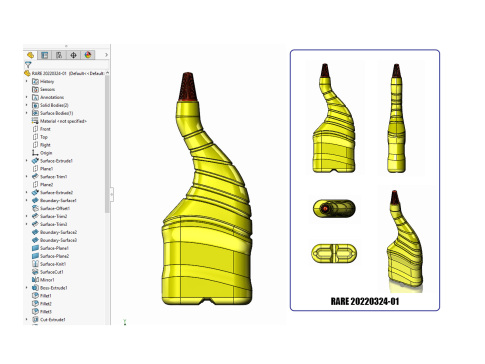Select the Surface-Plane2 feature icon

coord(35,256)
